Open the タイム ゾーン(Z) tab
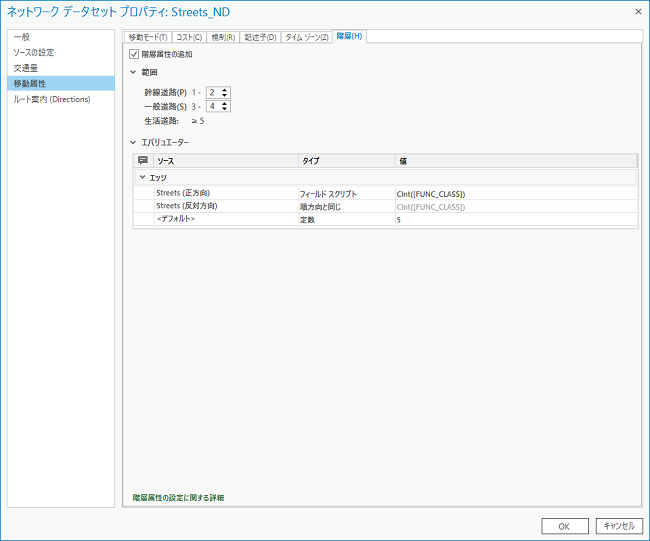Screen dimensions: 650x541 coord(307,37)
